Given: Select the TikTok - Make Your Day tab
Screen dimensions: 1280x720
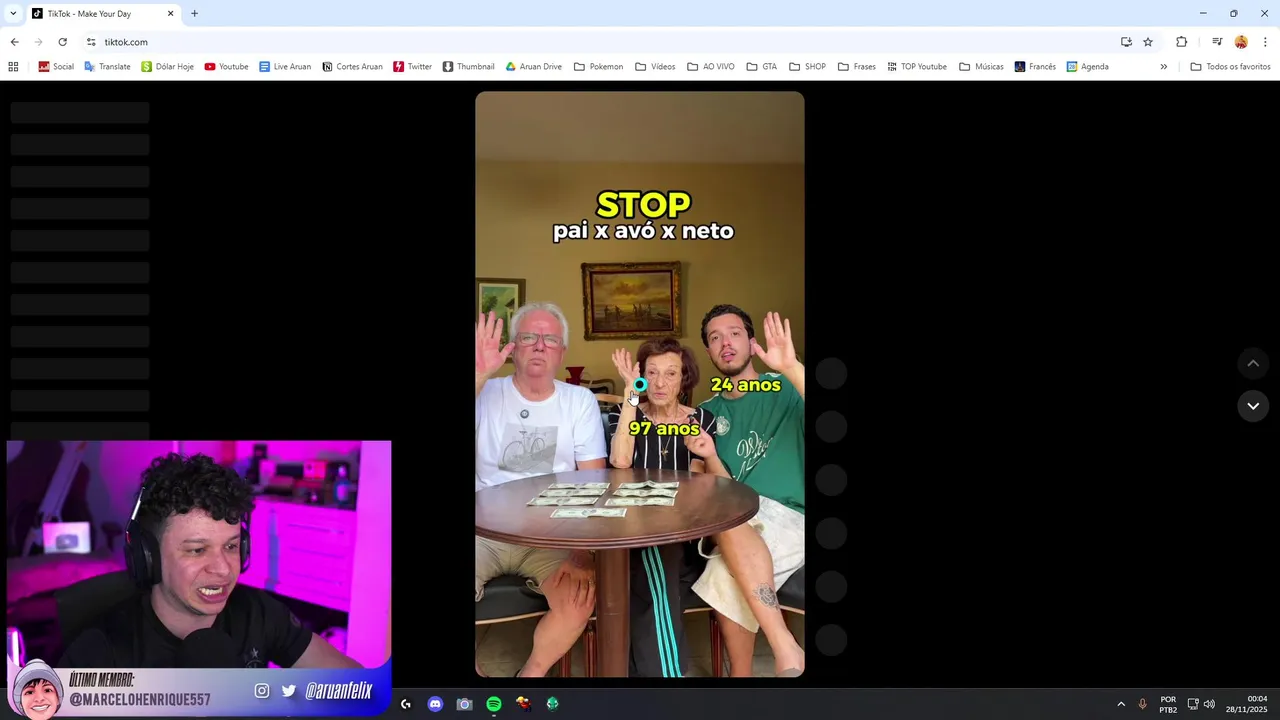Looking at the screenshot, I should (x=102, y=14).
